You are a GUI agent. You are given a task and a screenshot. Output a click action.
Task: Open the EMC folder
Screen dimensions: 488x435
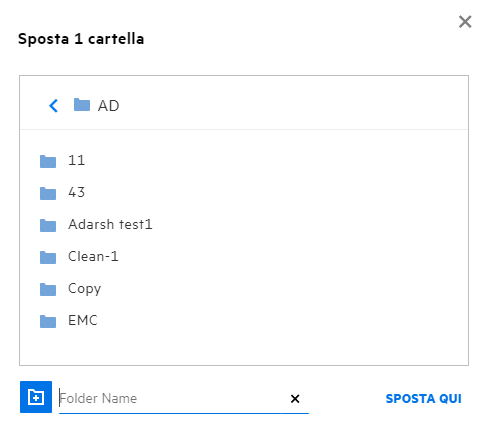click(x=83, y=320)
